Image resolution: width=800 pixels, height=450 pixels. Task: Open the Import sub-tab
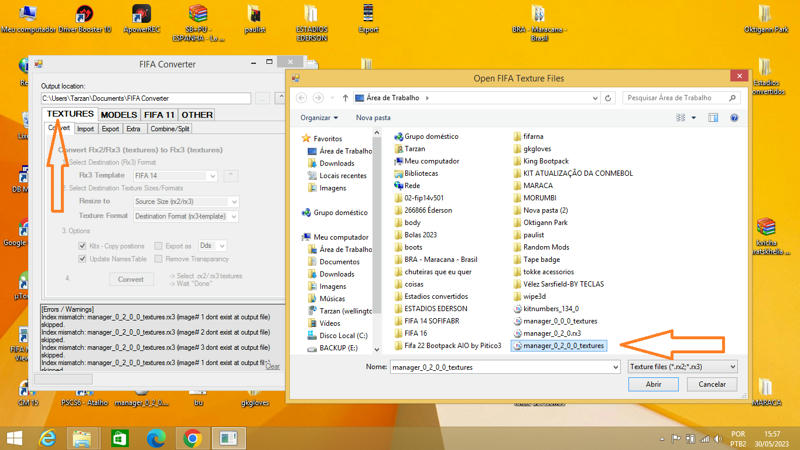(86, 129)
